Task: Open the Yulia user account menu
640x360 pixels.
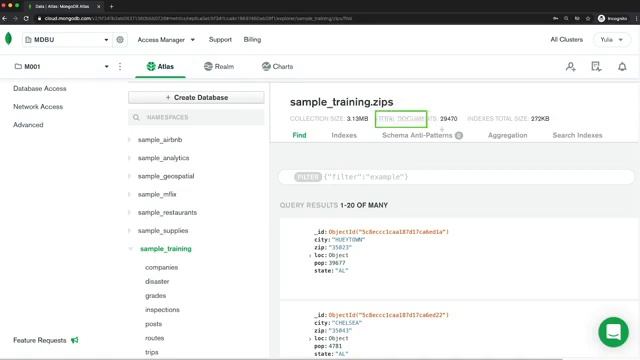Action: tap(611, 40)
